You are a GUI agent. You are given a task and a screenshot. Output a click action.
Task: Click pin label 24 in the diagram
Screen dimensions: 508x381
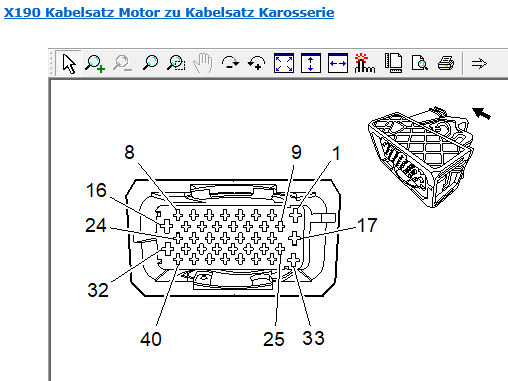tap(96, 225)
